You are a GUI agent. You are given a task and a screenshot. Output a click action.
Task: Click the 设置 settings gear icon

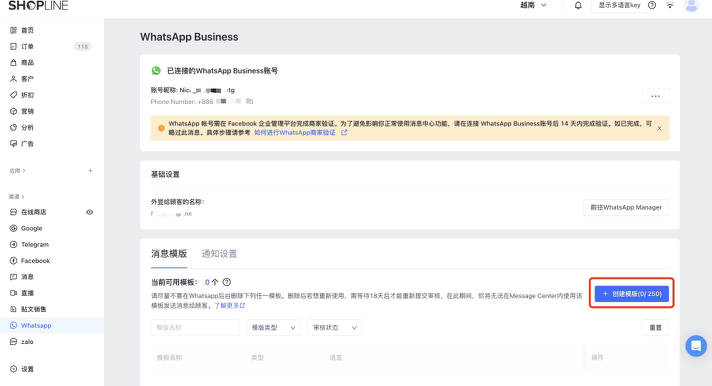tap(13, 369)
